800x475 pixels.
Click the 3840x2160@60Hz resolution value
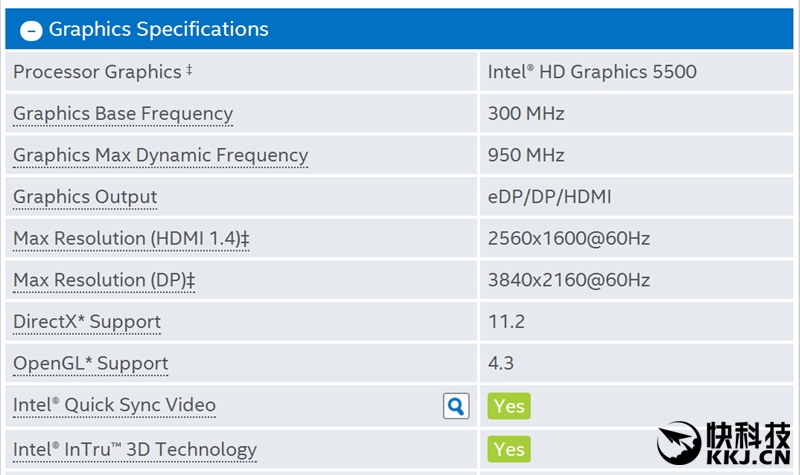point(568,281)
